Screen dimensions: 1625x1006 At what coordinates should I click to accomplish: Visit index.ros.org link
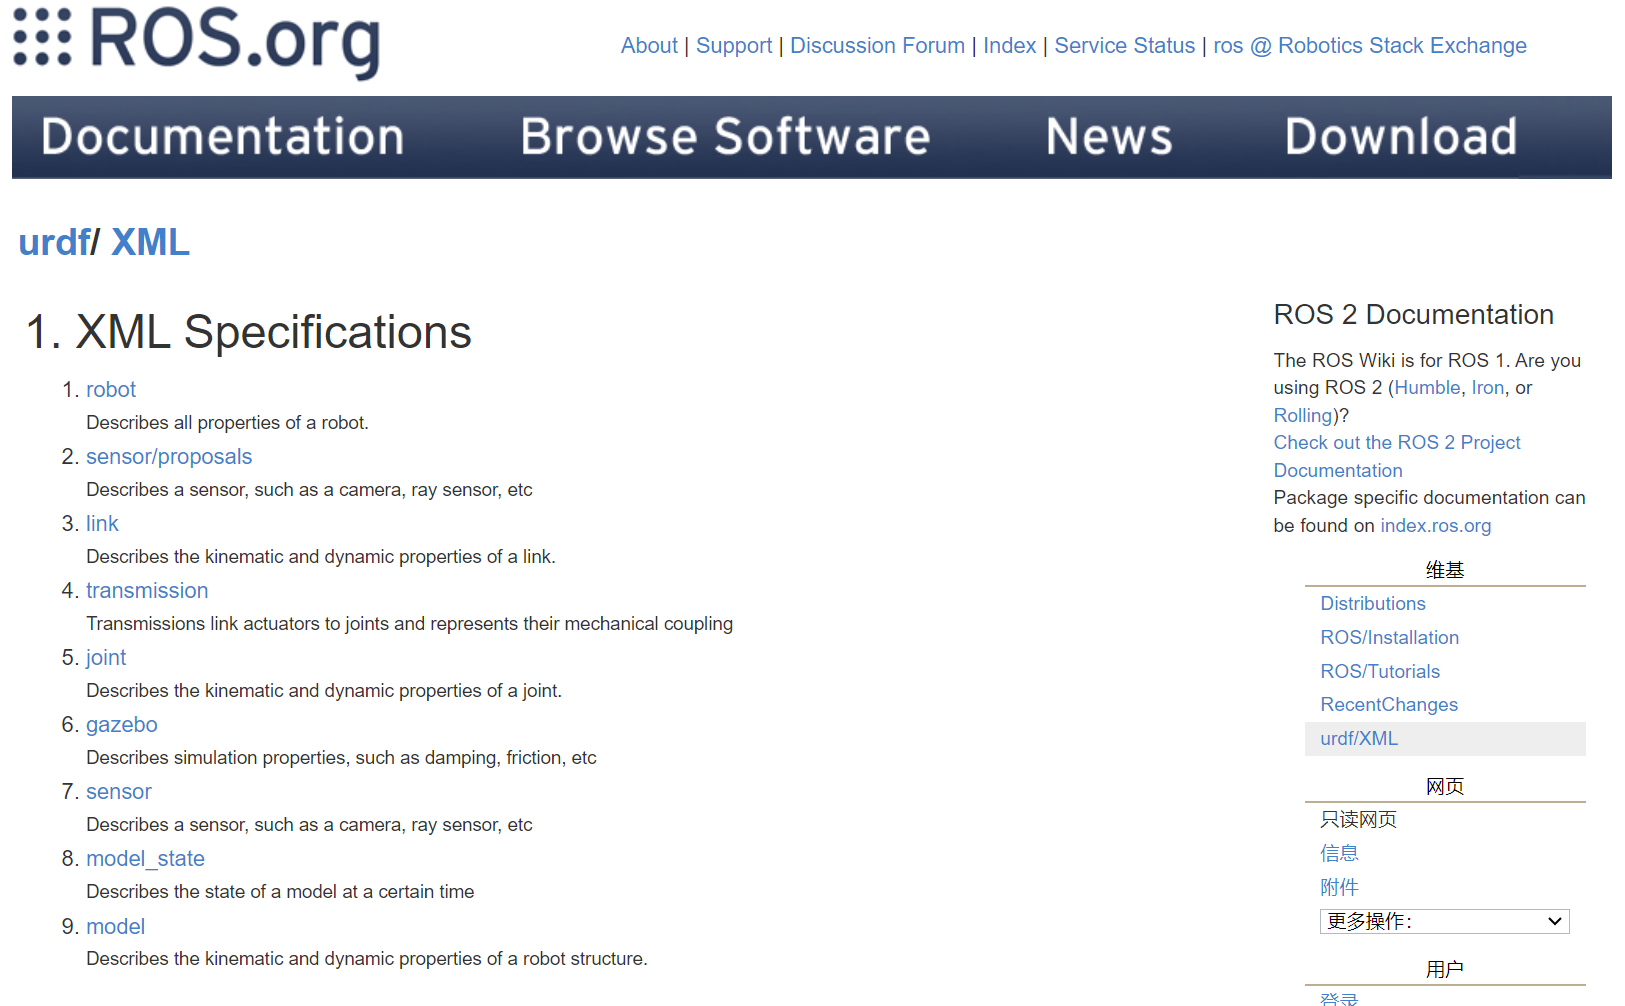click(x=1436, y=526)
